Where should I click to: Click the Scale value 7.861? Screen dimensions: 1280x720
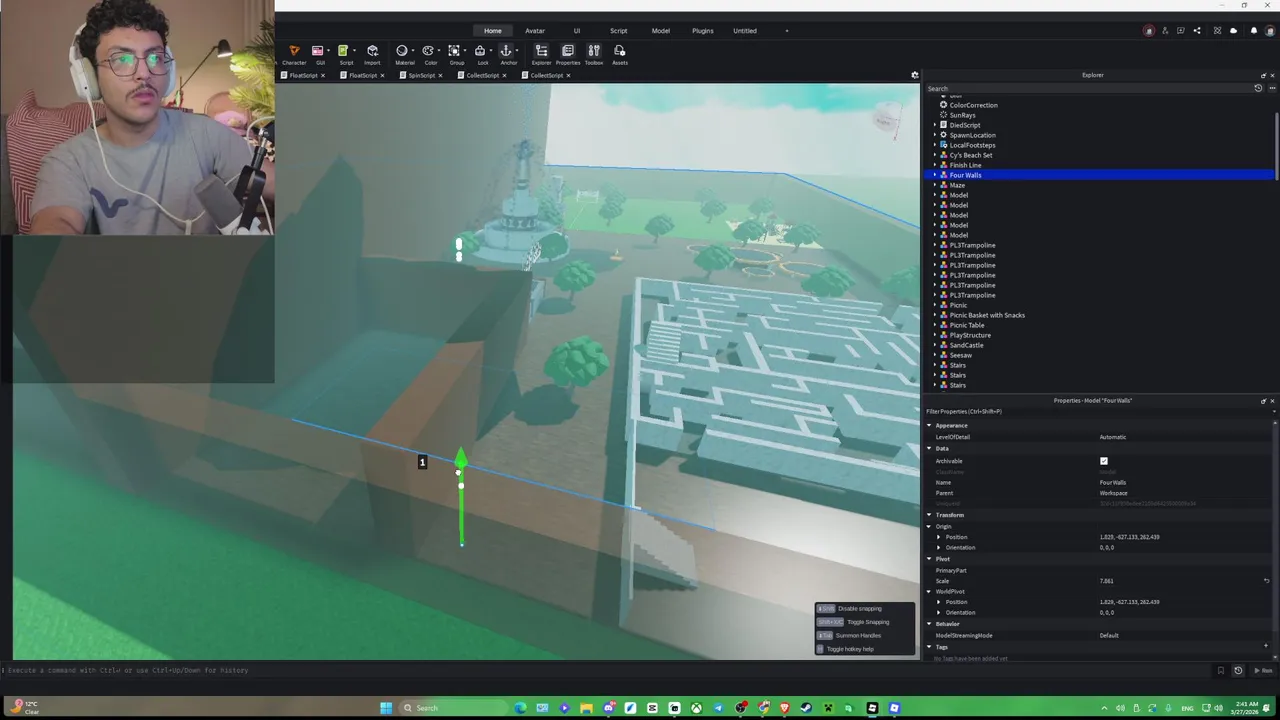1107,581
